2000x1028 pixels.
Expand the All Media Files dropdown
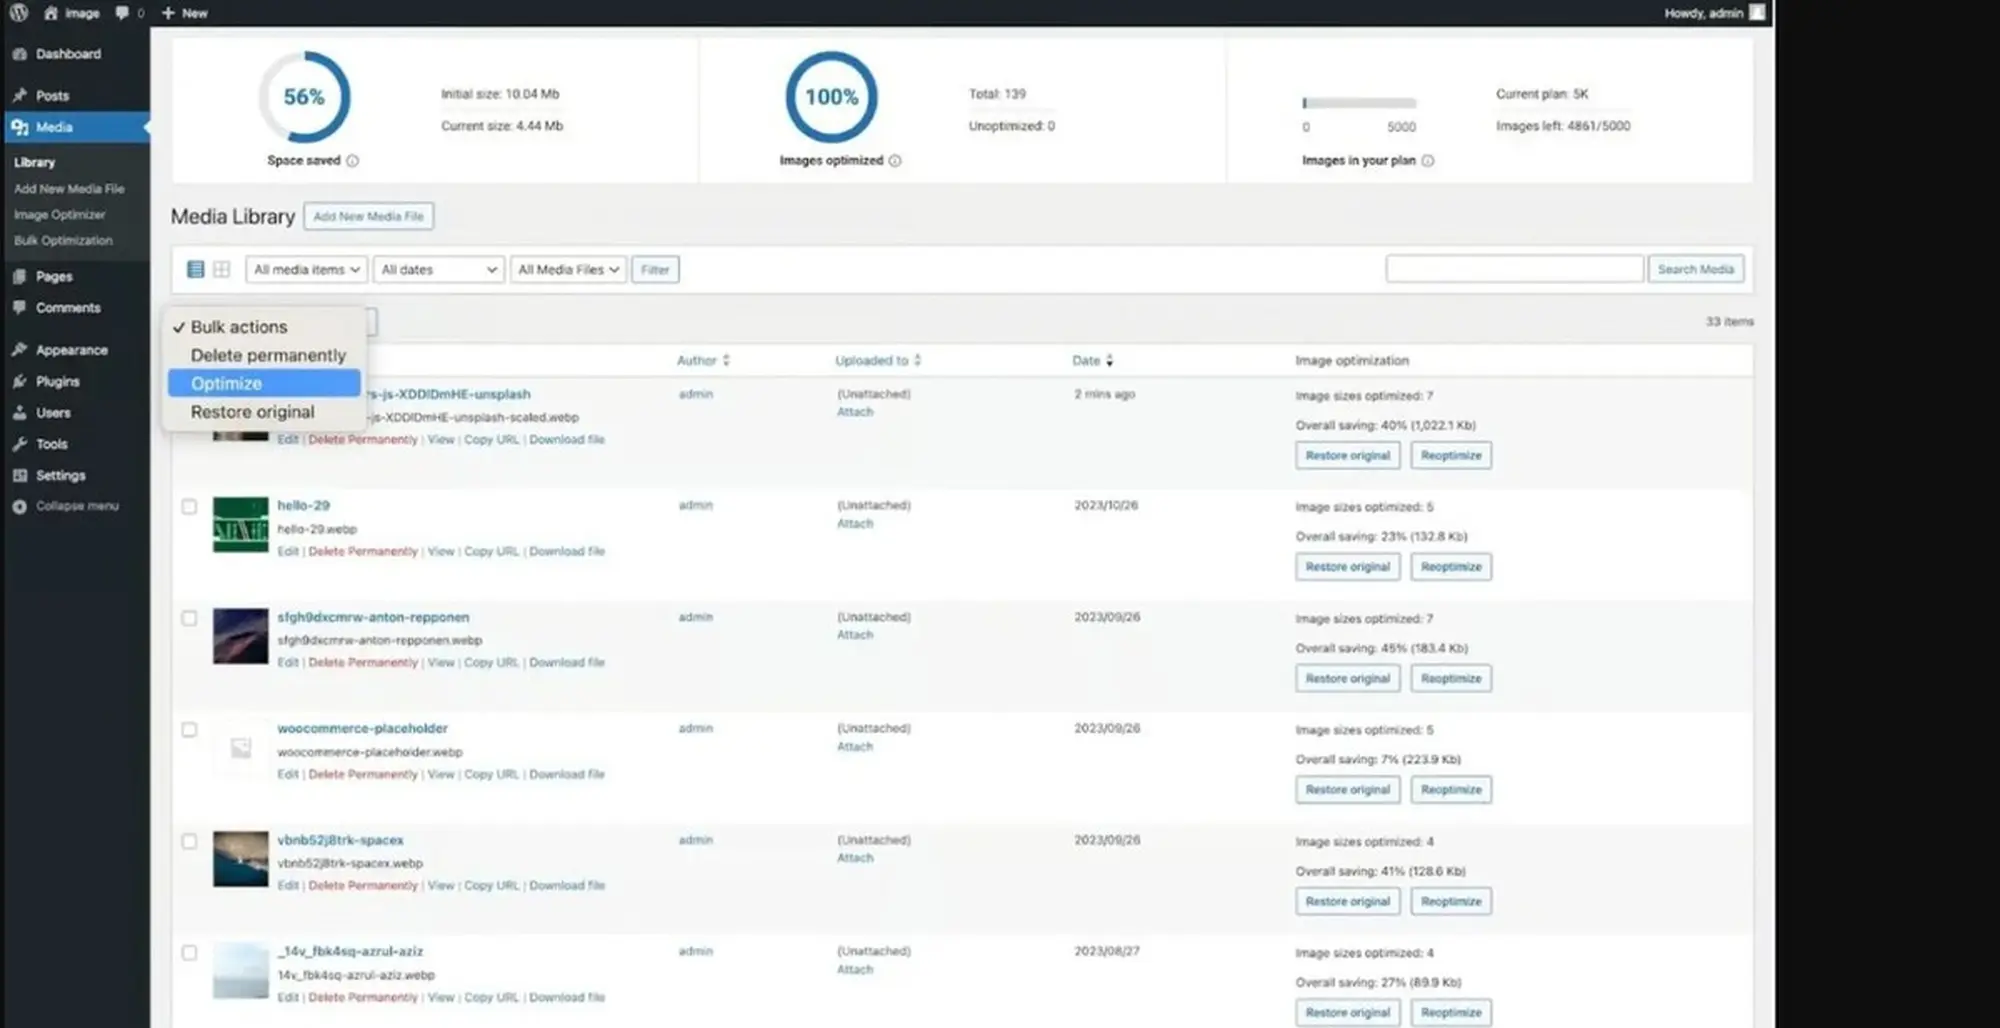[x=568, y=270]
